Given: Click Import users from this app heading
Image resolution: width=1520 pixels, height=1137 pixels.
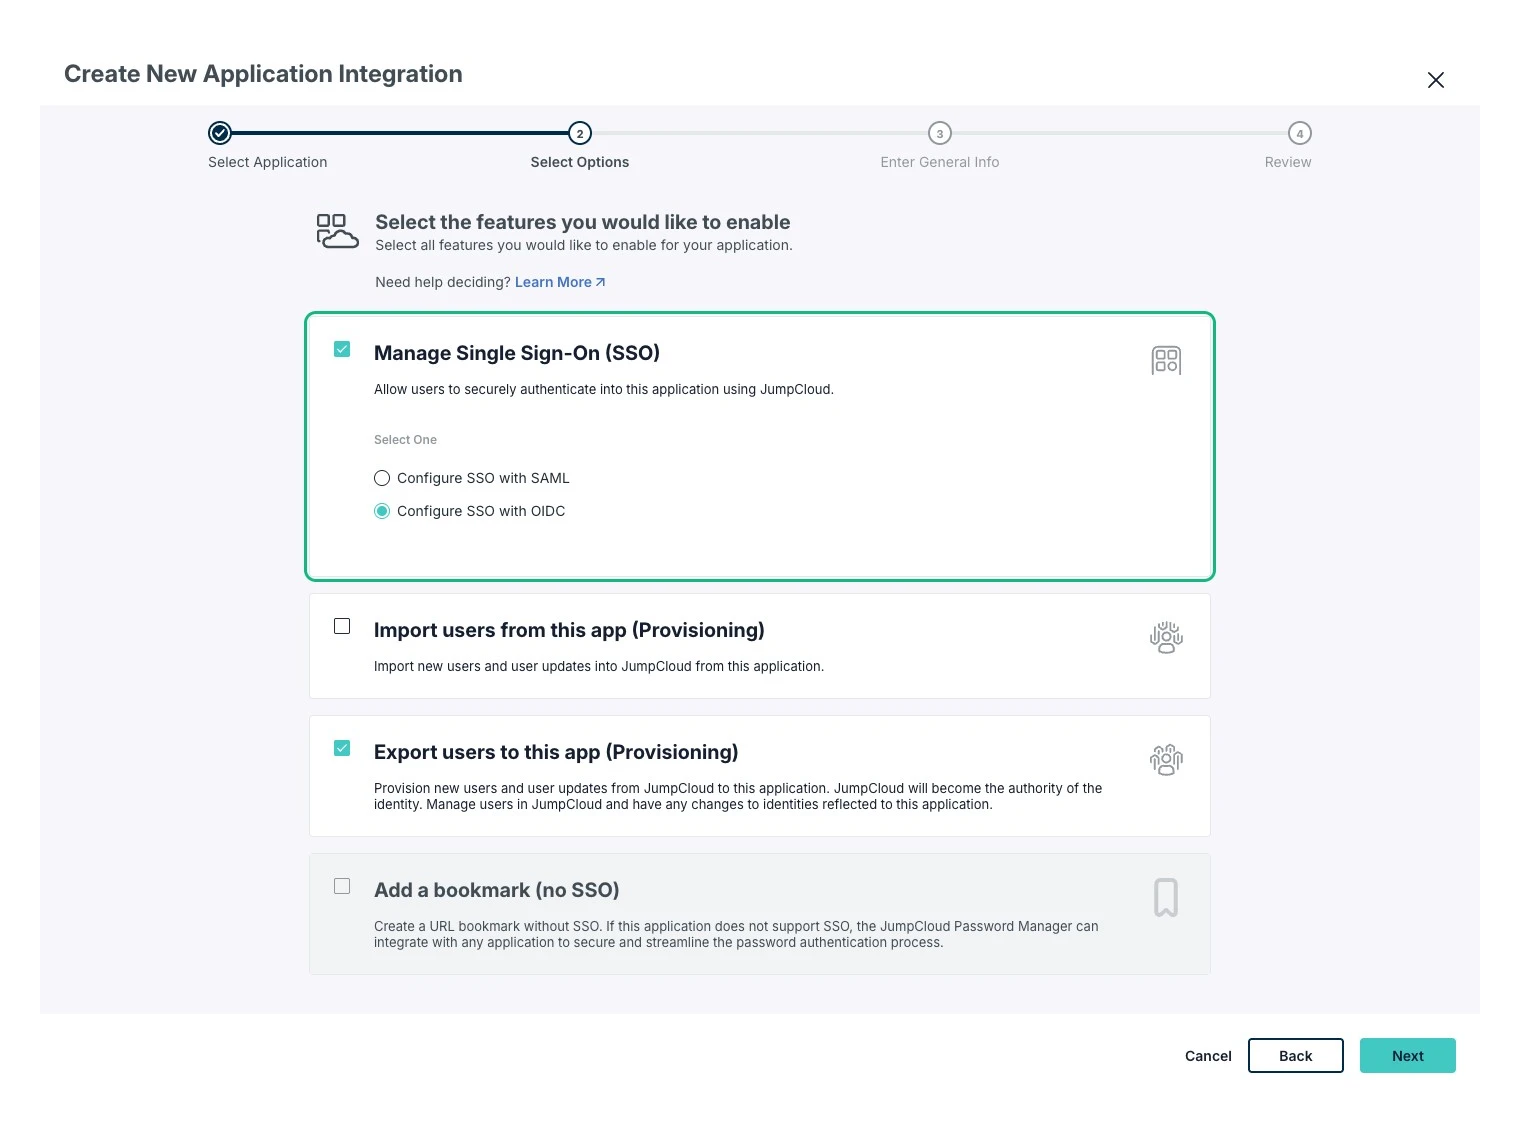Looking at the screenshot, I should point(569,630).
